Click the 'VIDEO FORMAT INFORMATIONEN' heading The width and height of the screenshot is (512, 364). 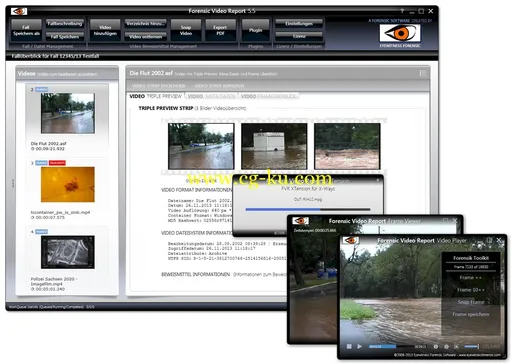click(x=196, y=190)
